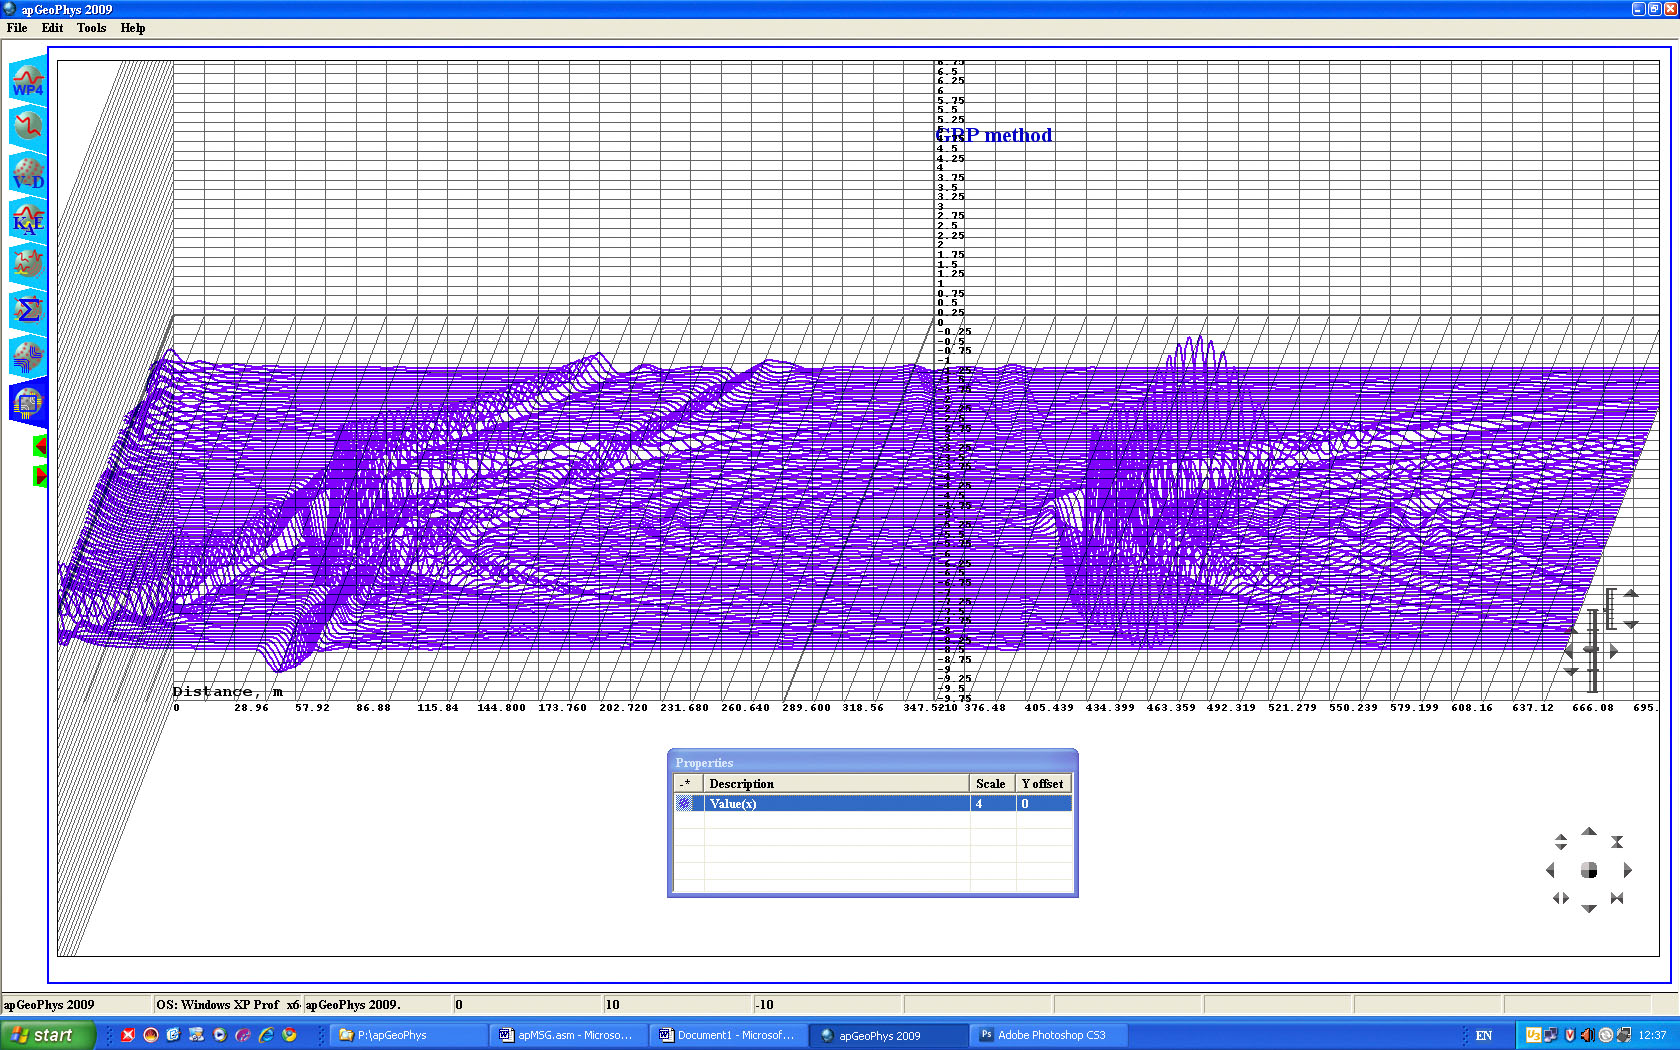The height and width of the screenshot is (1050, 1680).
Task: Switch to Adobe Photoshop CS3 in taskbar
Action: pos(1050,1035)
